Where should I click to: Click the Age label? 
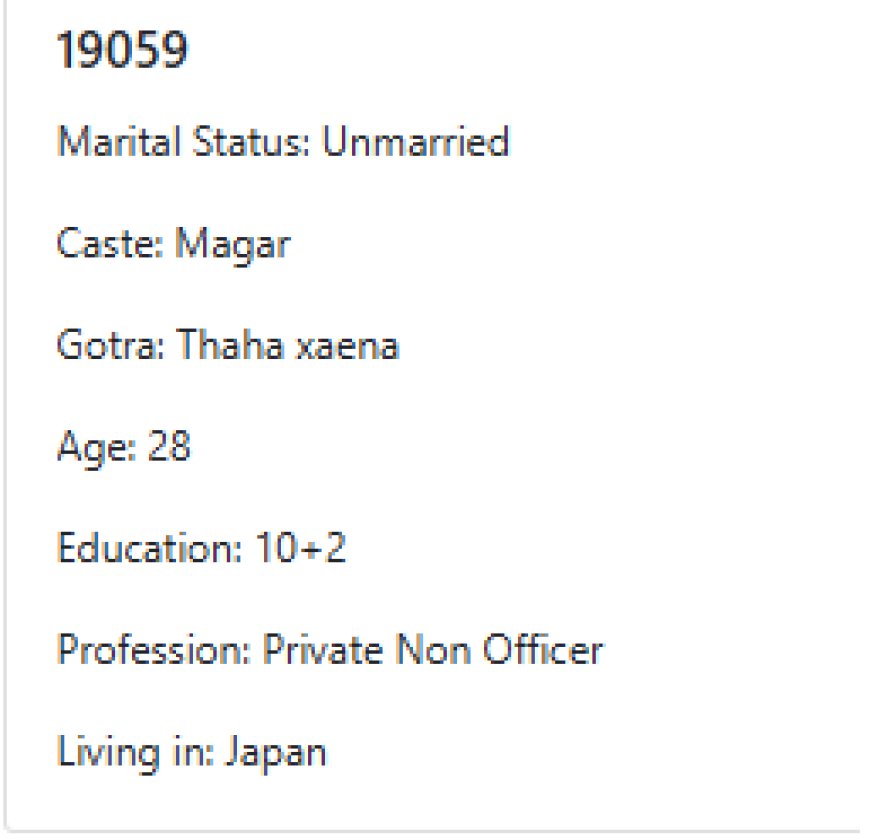[97, 449]
